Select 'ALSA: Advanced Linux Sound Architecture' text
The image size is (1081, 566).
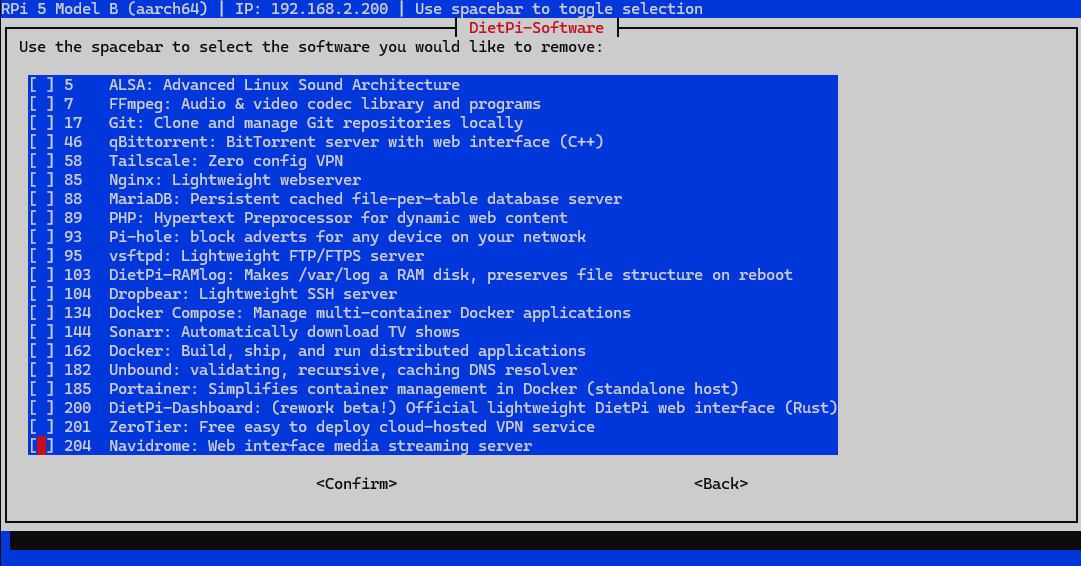click(x=284, y=85)
